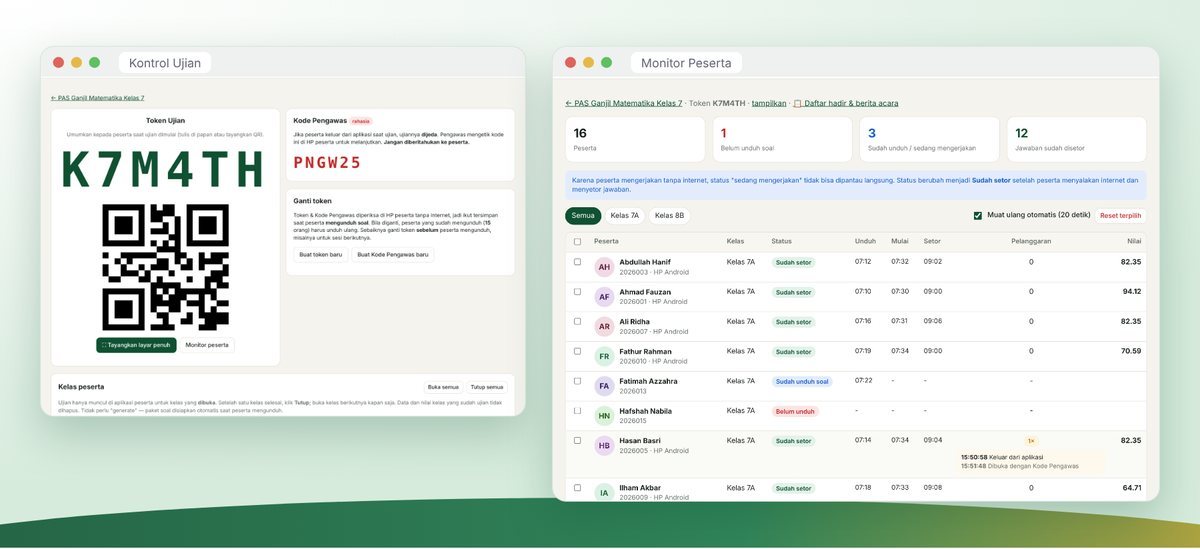
Task: Close the Kontrol Ujian window with red dot
Action: pyautogui.click(x=58, y=63)
